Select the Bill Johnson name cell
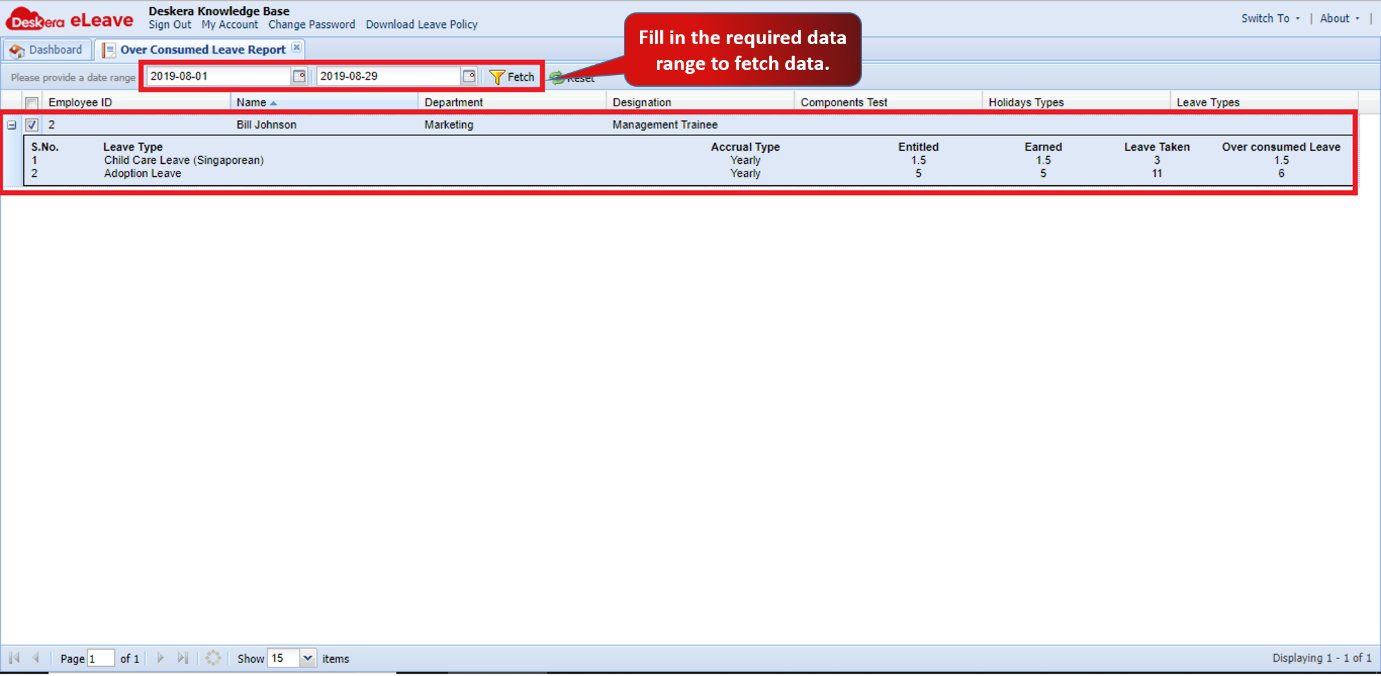 (x=267, y=125)
